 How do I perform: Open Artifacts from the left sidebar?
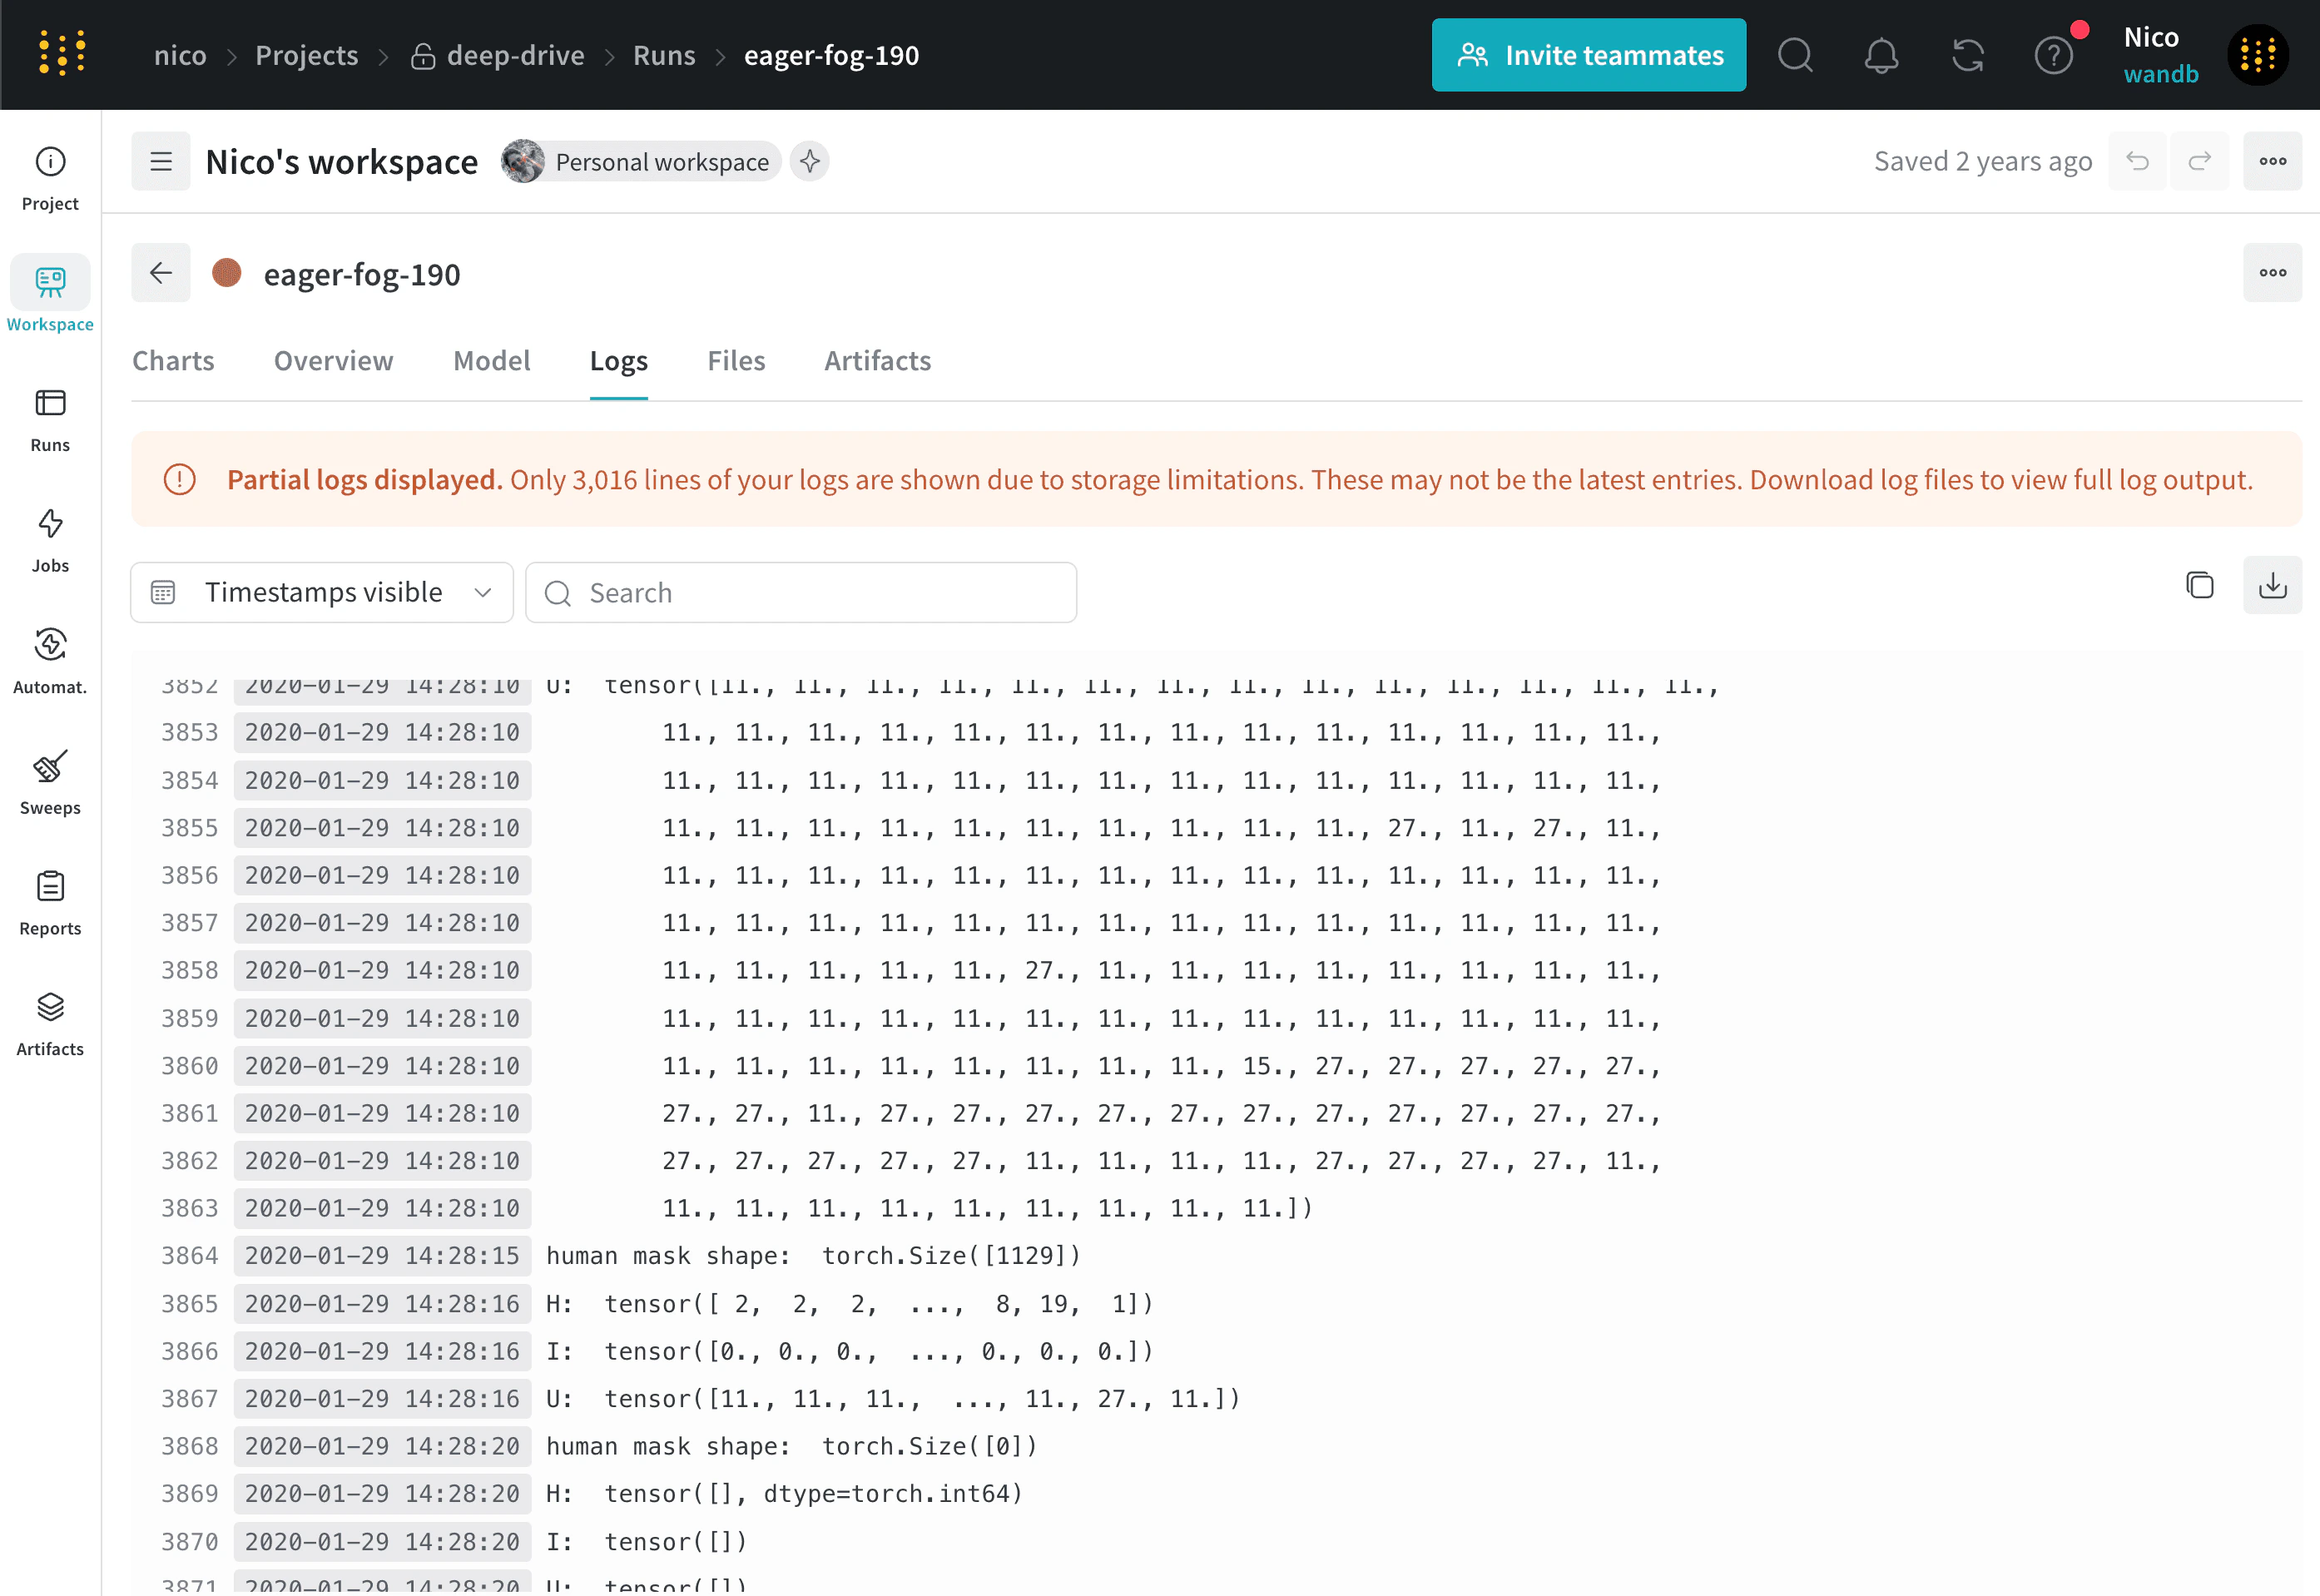(x=50, y=1024)
